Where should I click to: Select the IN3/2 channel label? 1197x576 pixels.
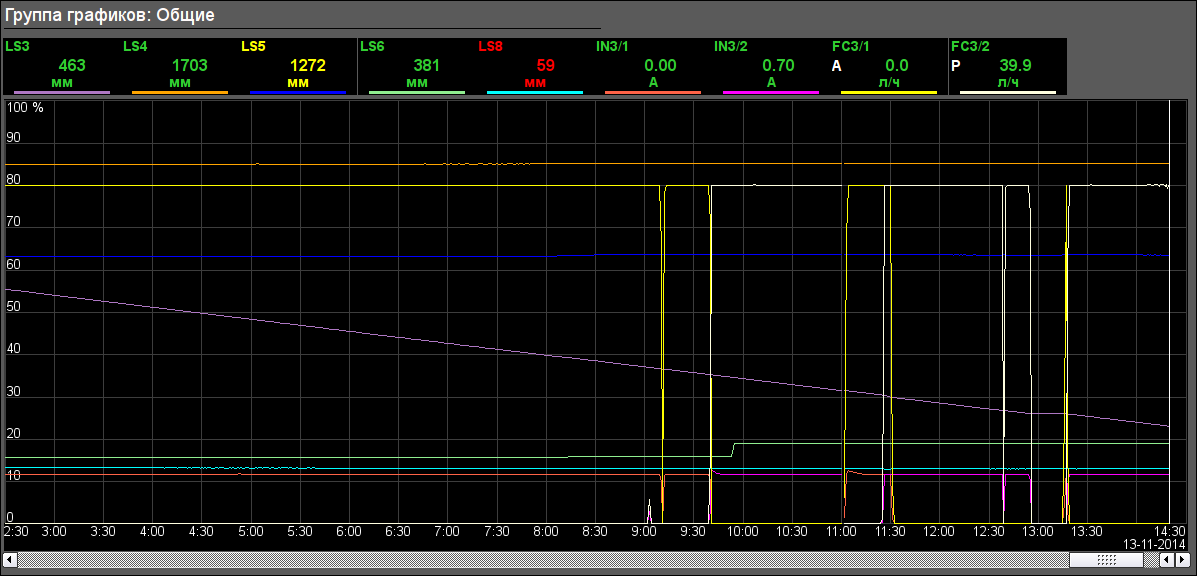point(731,47)
